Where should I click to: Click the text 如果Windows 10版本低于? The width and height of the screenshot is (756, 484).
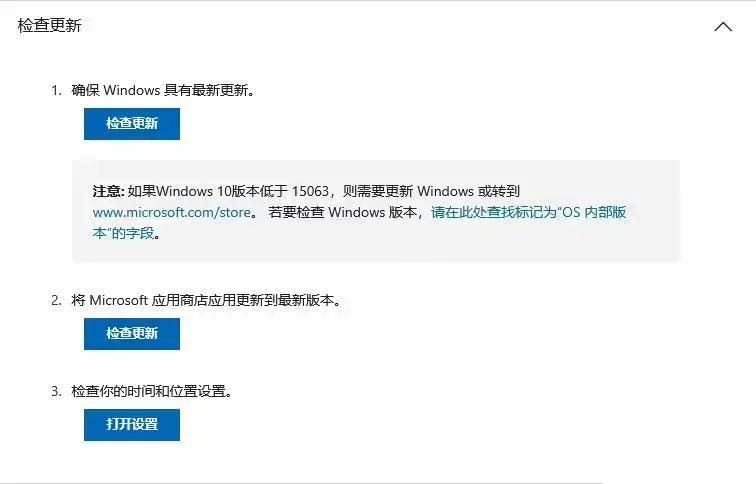point(208,191)
